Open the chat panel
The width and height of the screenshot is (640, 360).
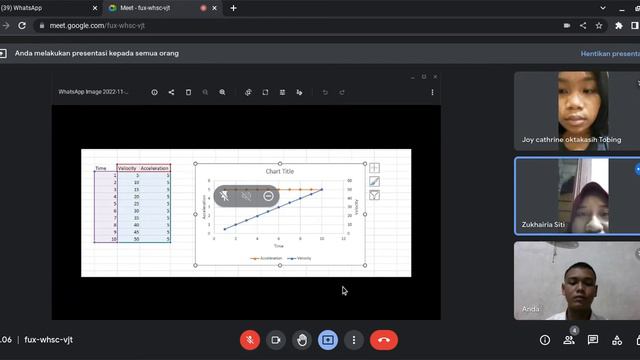(593, 340)
